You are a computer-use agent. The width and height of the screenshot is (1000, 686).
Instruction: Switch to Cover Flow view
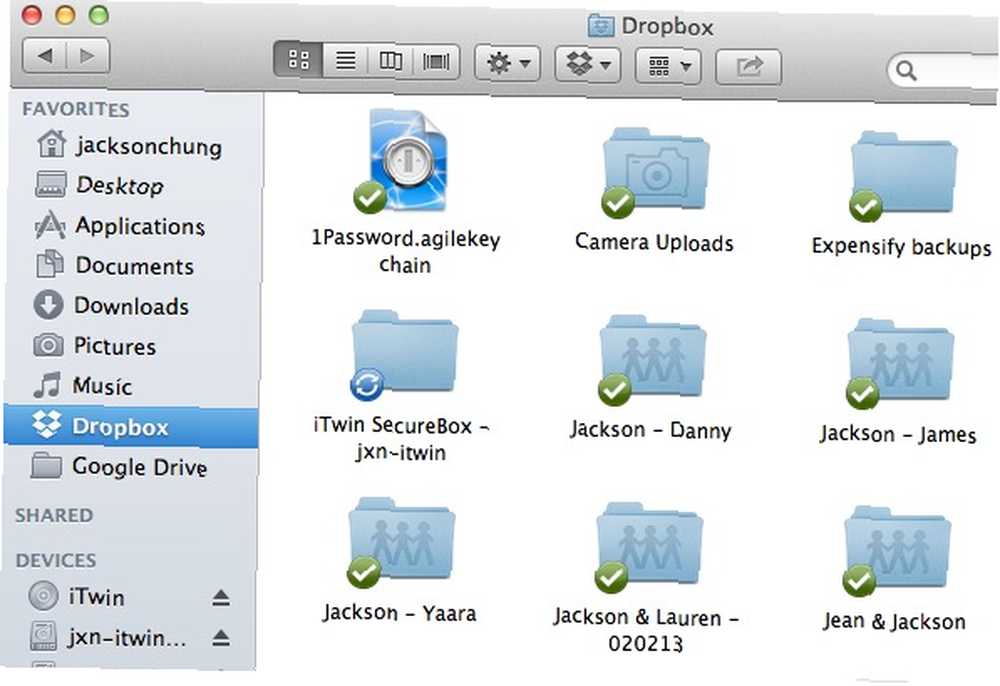click(x=436, y=62)
